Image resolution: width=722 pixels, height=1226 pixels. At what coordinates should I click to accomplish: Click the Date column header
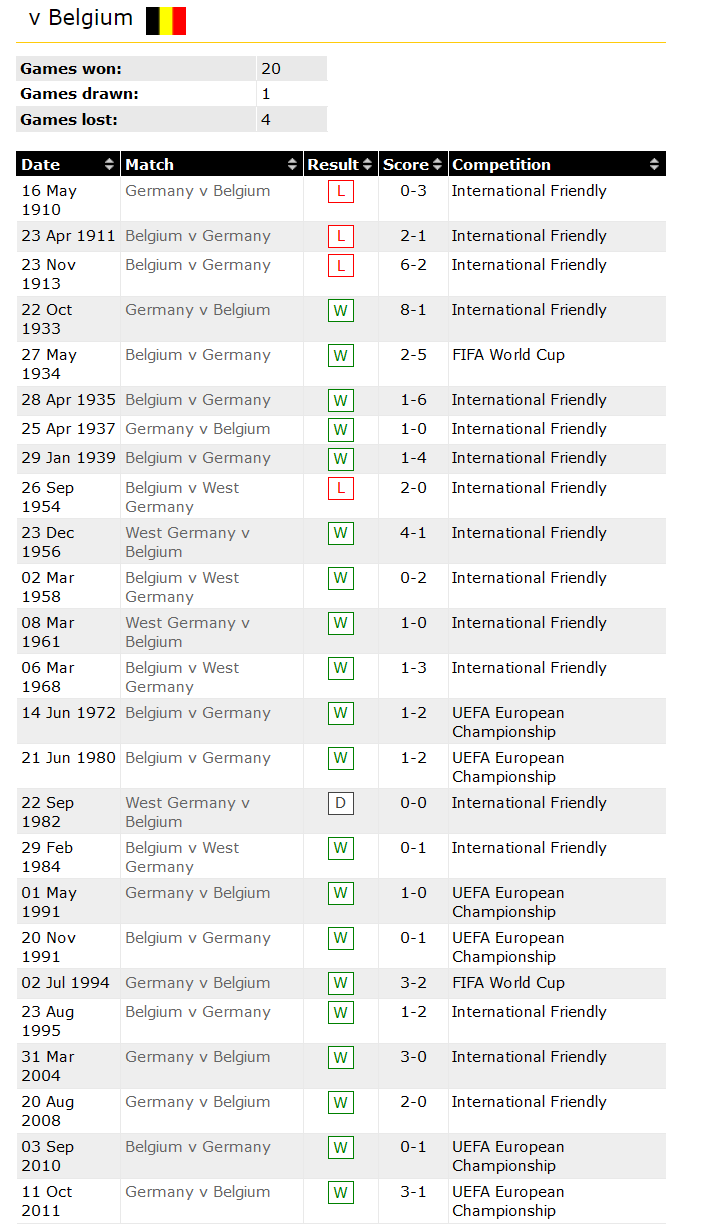coord(41,165)
